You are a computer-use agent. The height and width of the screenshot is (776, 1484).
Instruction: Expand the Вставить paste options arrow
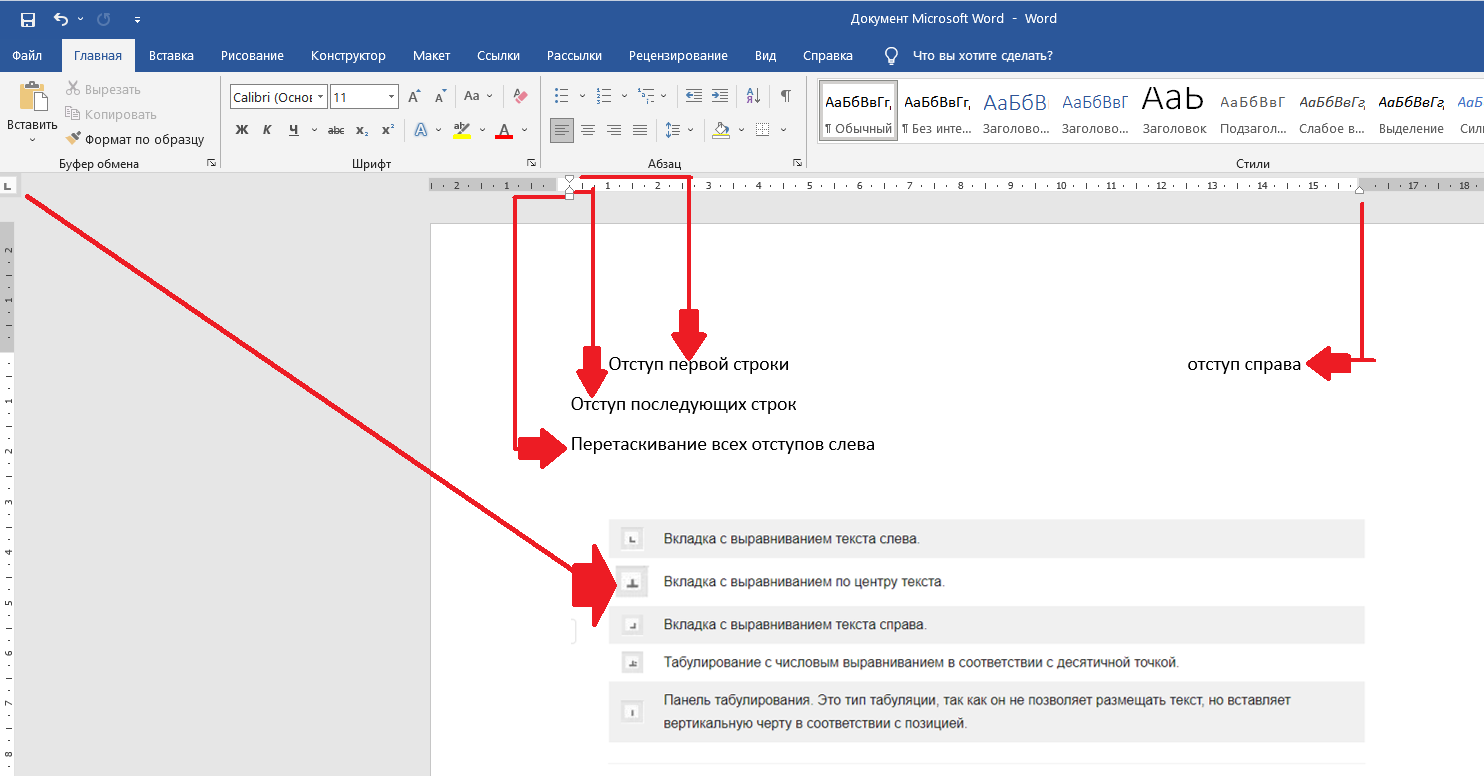pos(32,140)
